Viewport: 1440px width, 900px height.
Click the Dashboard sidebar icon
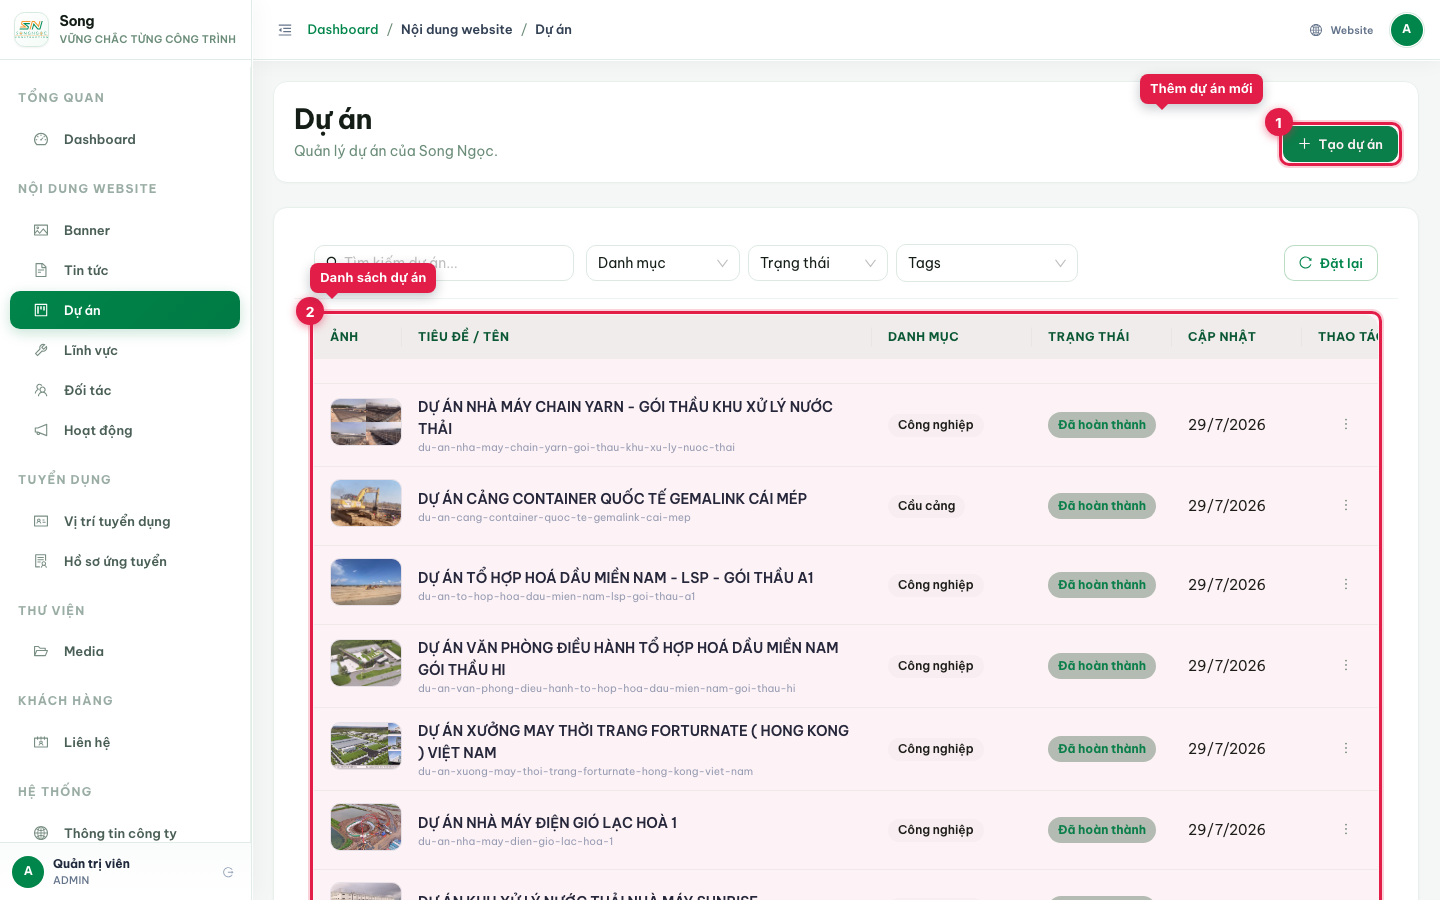41,140
